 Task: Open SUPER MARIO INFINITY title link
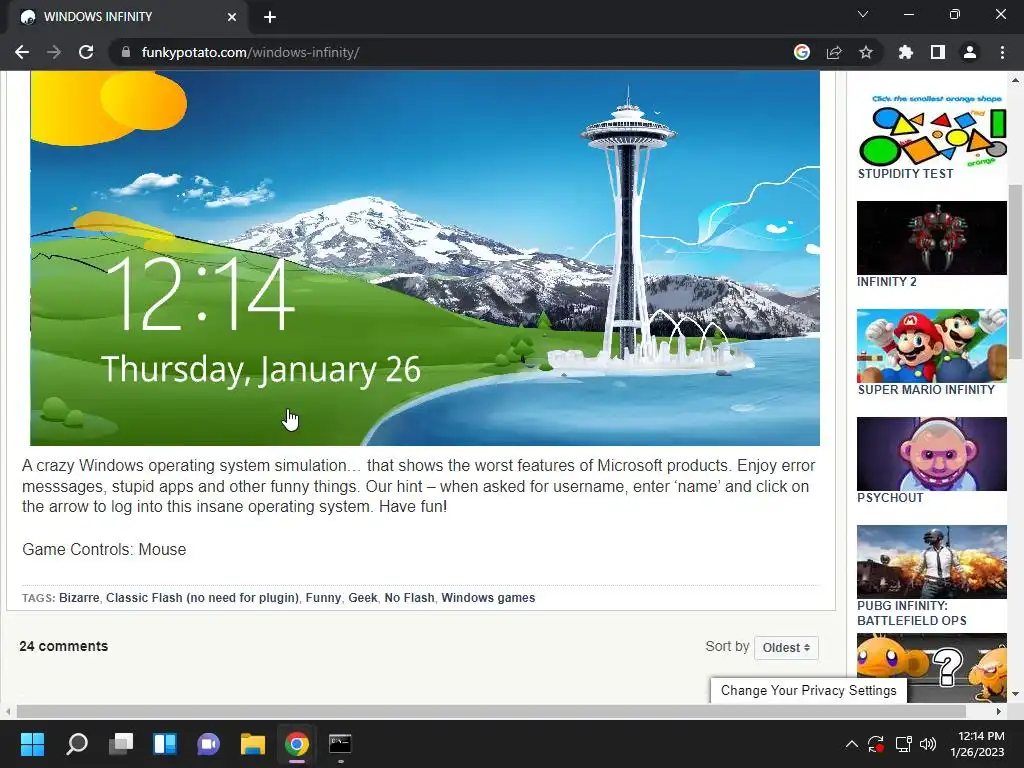point(926,390)
